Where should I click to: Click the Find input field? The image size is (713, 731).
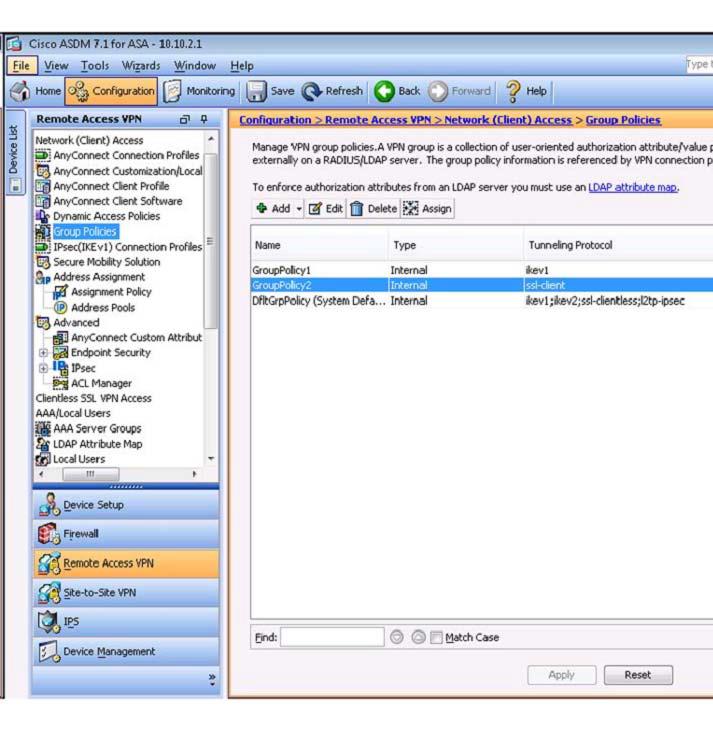(x=332, y=637)
